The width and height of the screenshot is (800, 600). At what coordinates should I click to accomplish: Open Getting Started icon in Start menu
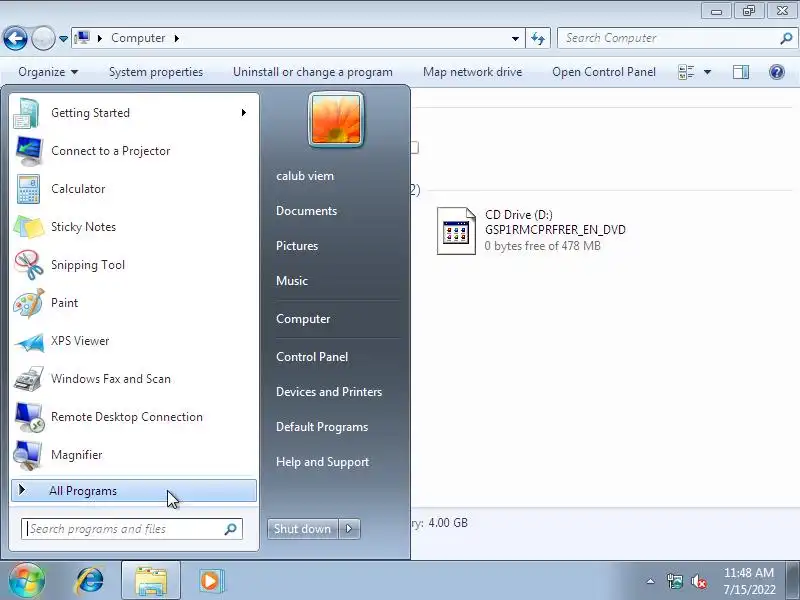[27, 113]
